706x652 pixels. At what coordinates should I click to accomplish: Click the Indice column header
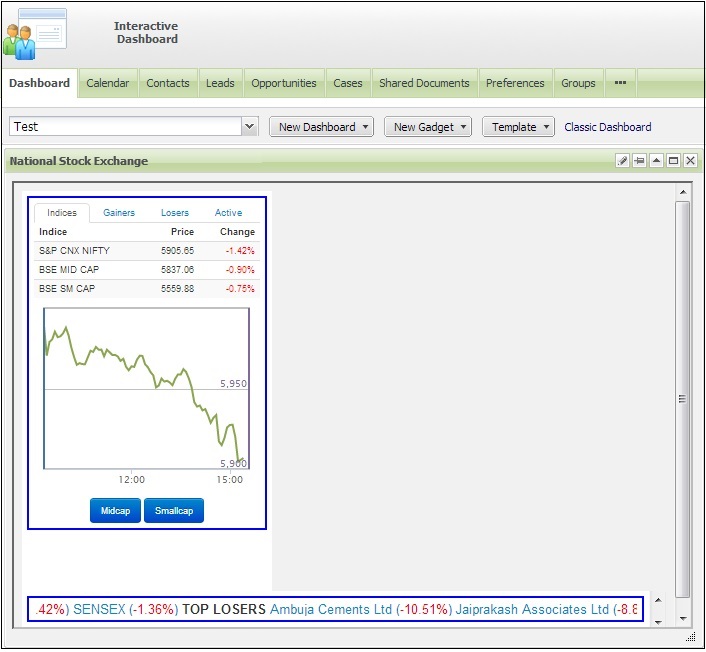pyautogui.click(x=53, y=231)
